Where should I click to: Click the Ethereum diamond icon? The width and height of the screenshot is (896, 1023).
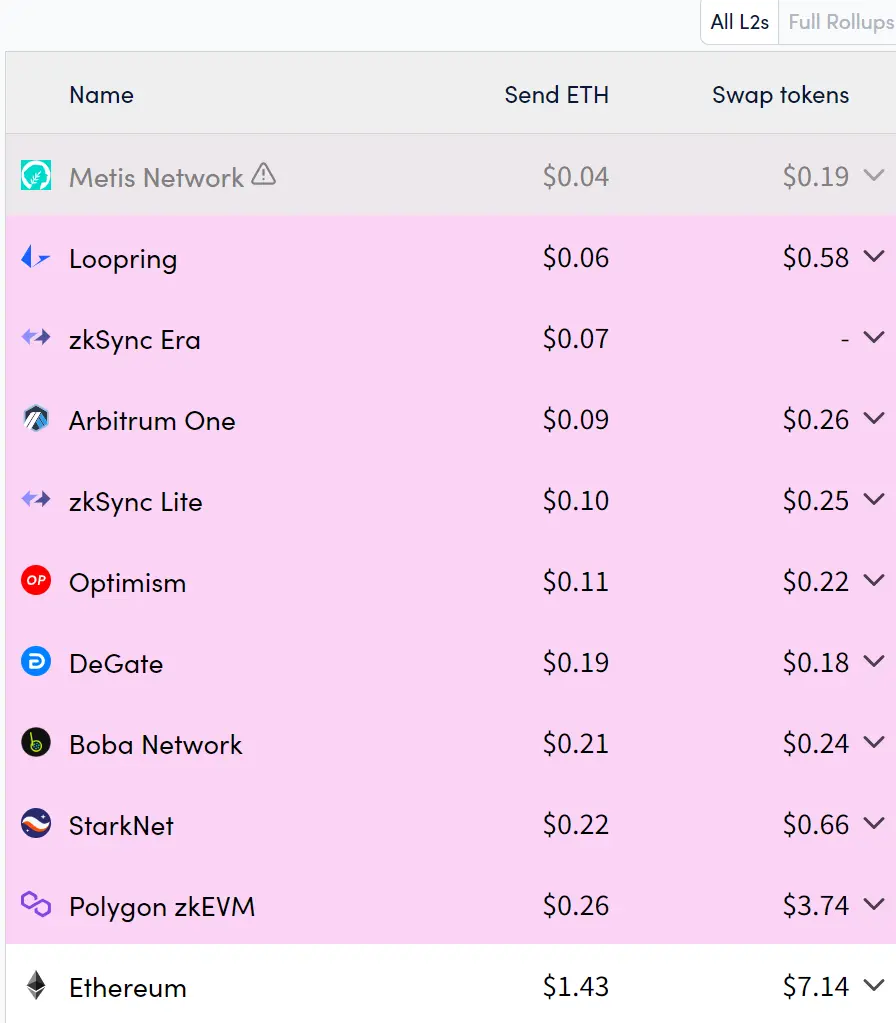coord(36,986)
